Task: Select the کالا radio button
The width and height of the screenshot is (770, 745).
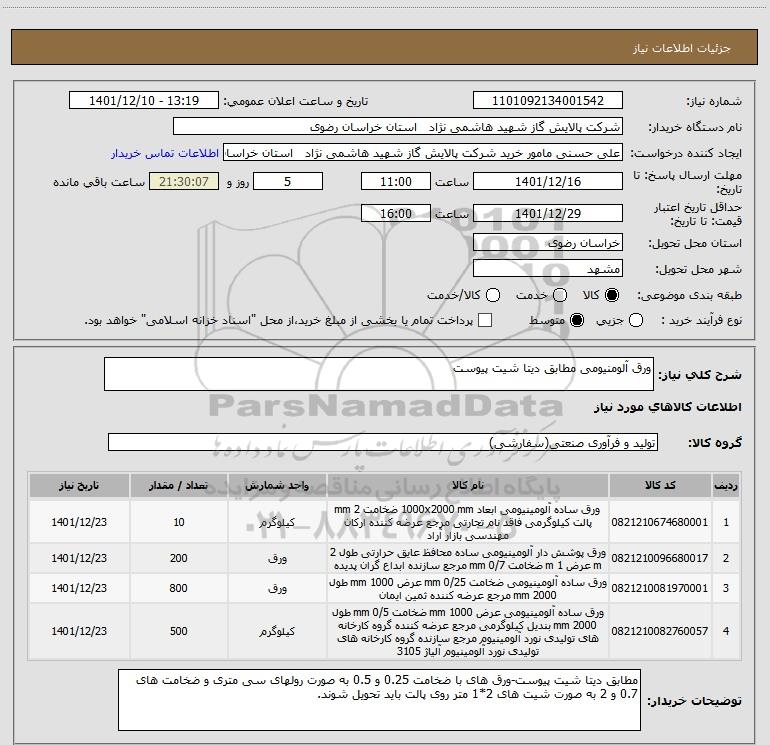Action: click(x=612, y=295)
